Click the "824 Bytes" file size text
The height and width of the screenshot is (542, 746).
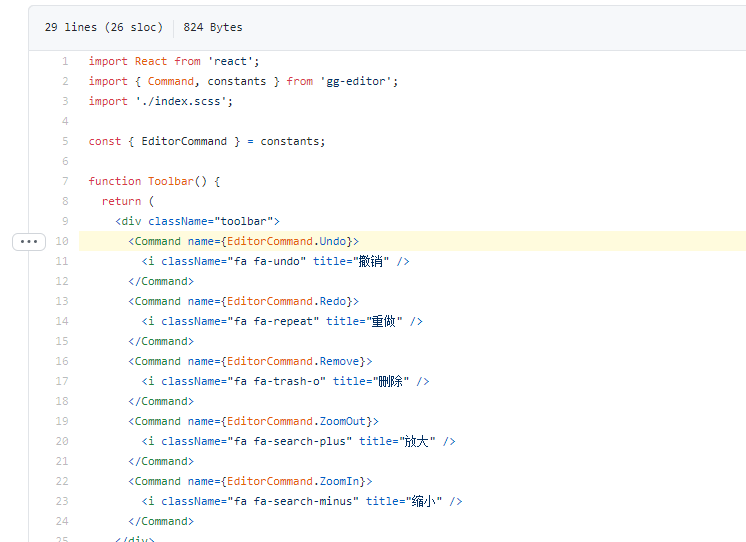click(213, 27)
